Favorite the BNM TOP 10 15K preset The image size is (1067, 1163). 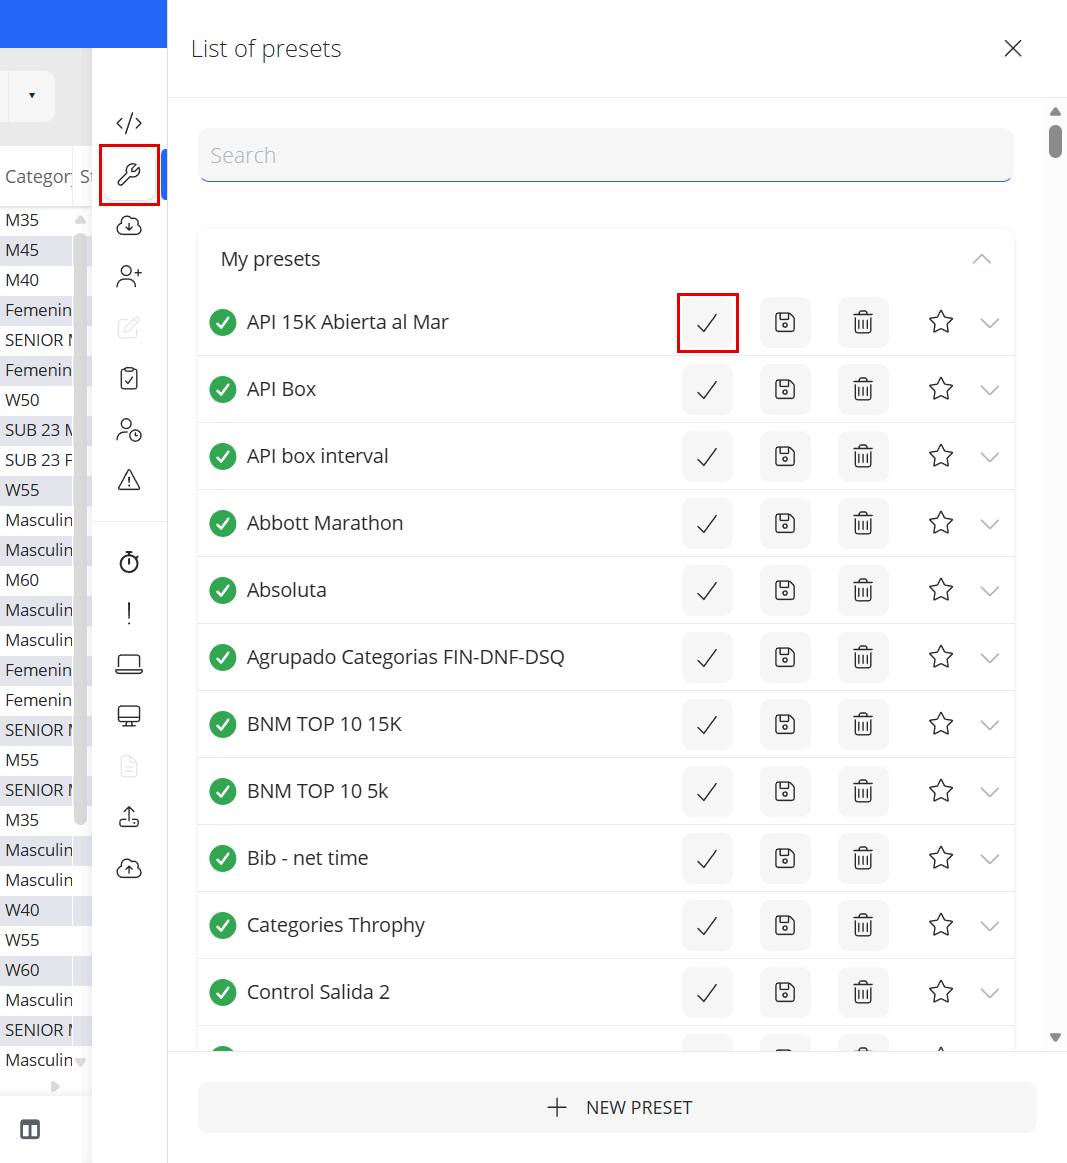point(941,724)
